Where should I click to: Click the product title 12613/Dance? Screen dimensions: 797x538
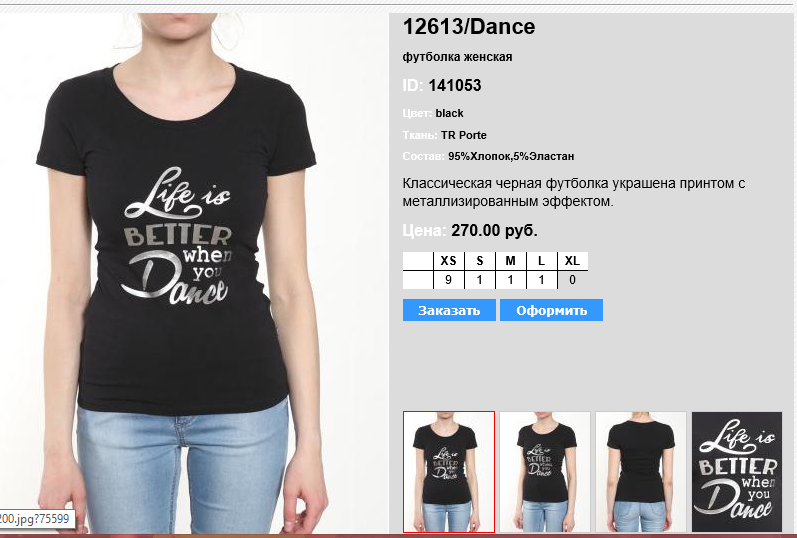pyautogui.click(x=469, y=26)
